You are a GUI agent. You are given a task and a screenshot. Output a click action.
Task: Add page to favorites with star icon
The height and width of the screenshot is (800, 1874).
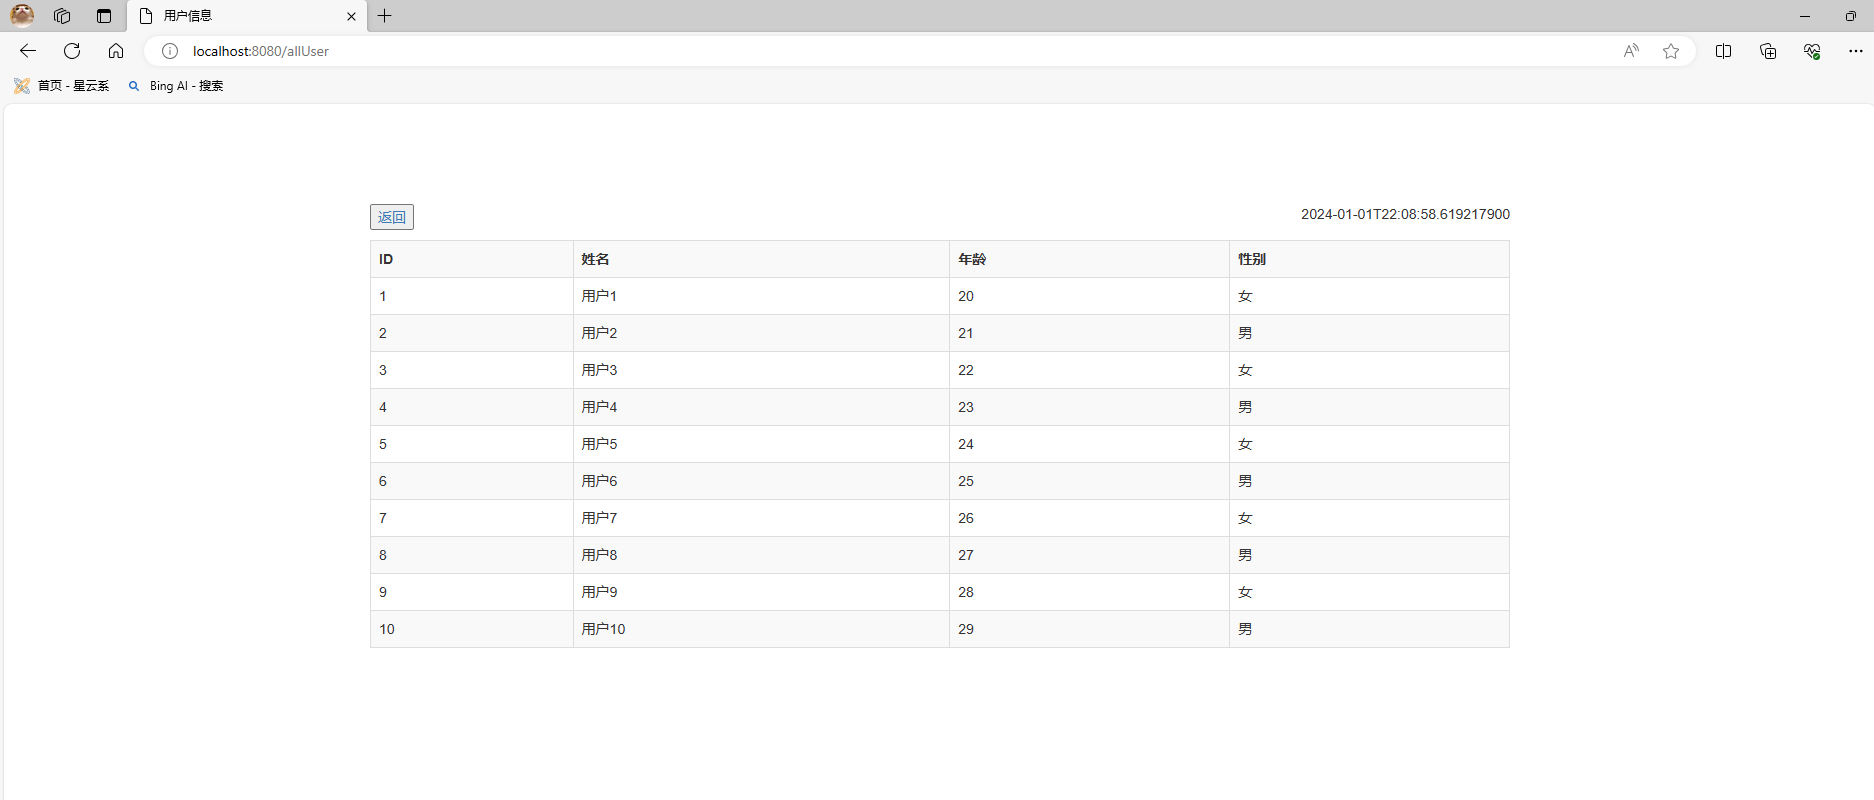coord(1671,51)
